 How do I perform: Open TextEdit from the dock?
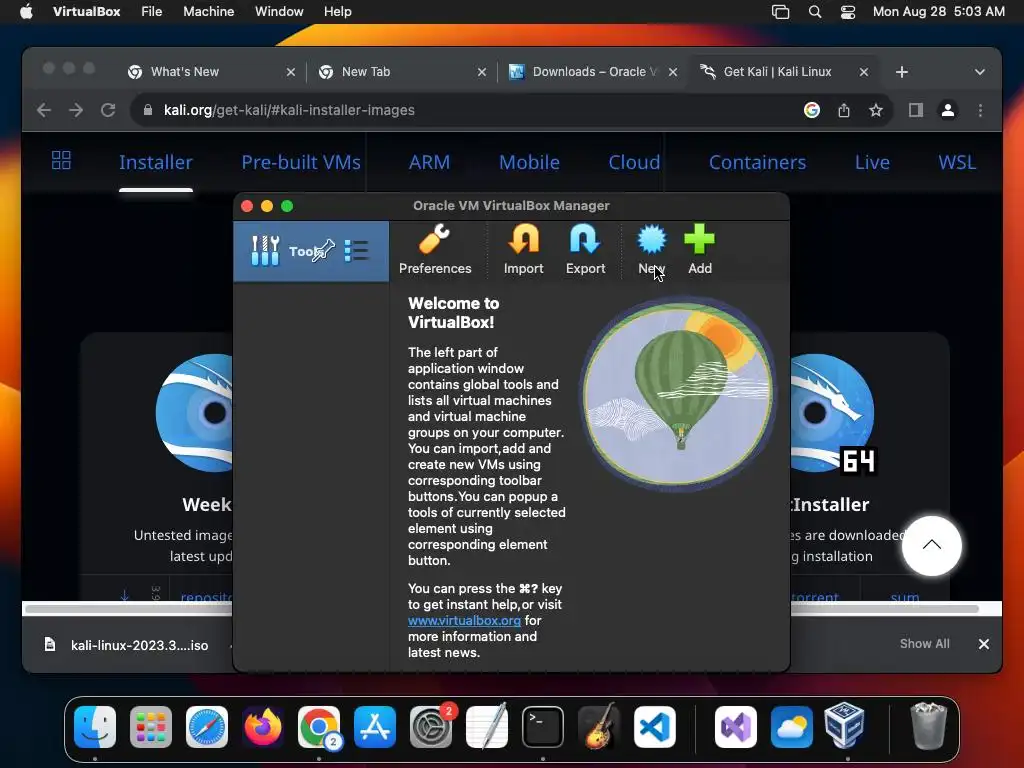[x=487, y=727]
